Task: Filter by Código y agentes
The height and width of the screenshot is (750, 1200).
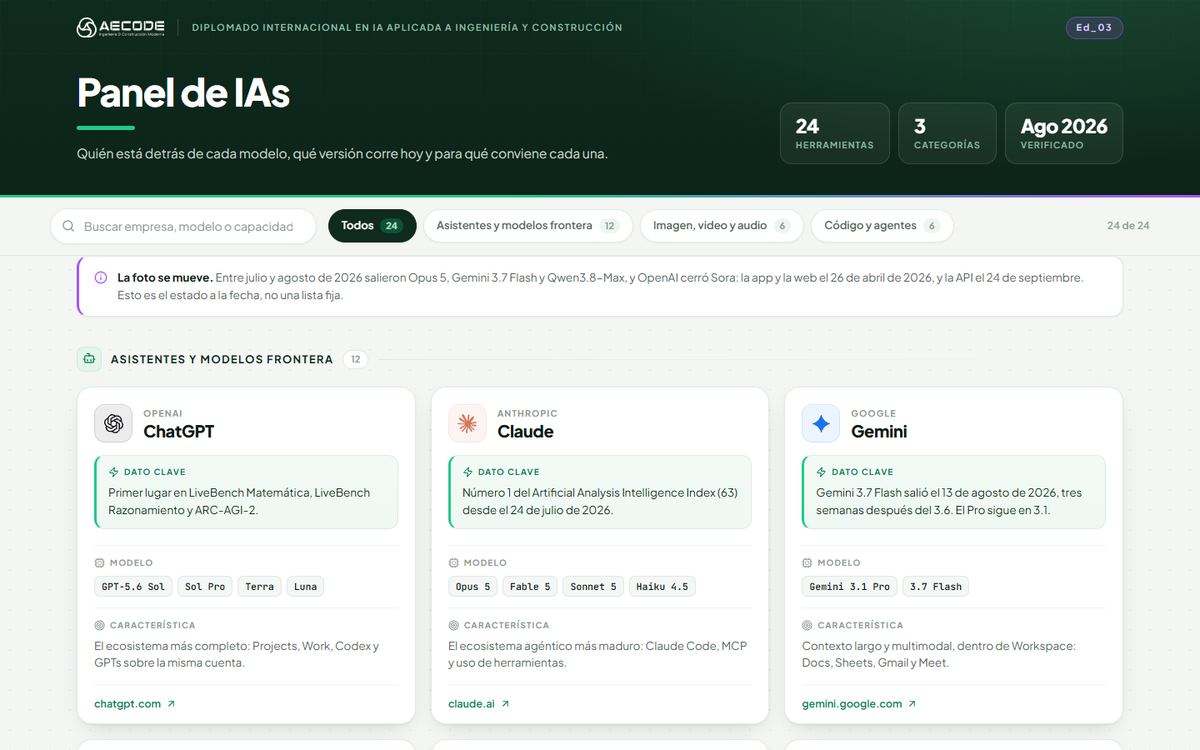Action: click(882, 226)
